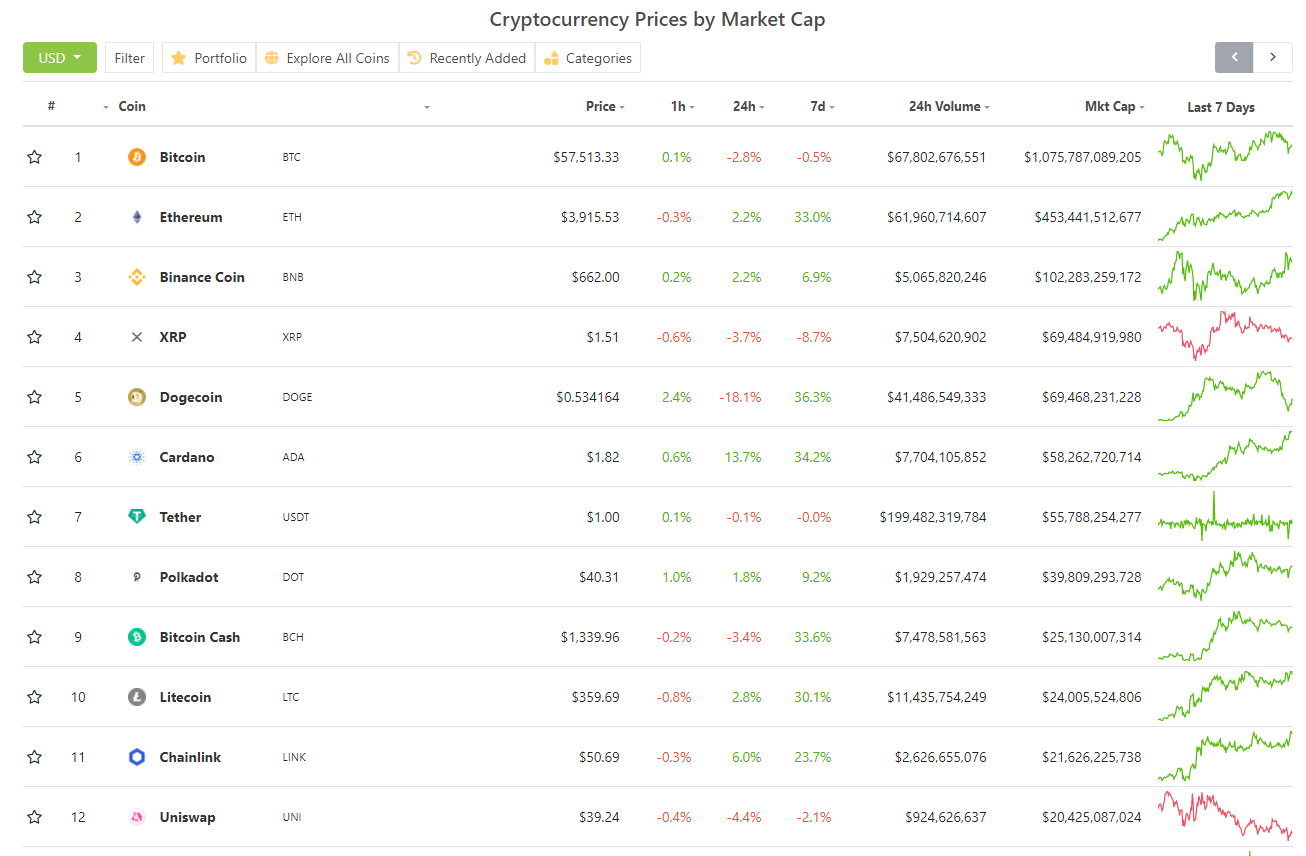Click the Polkadot logo icon
The height and width of the screenshot is (856, 1306).
137,577
